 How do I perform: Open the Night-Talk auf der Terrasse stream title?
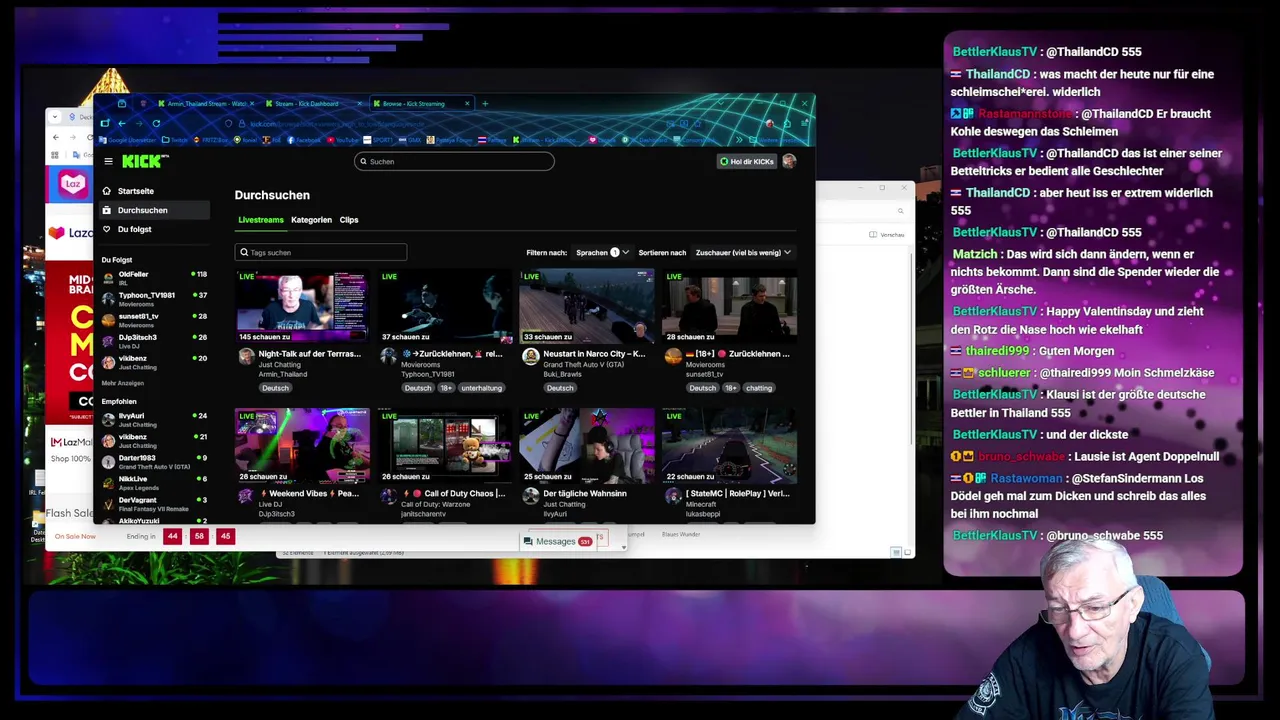click(x=310, y=354)
